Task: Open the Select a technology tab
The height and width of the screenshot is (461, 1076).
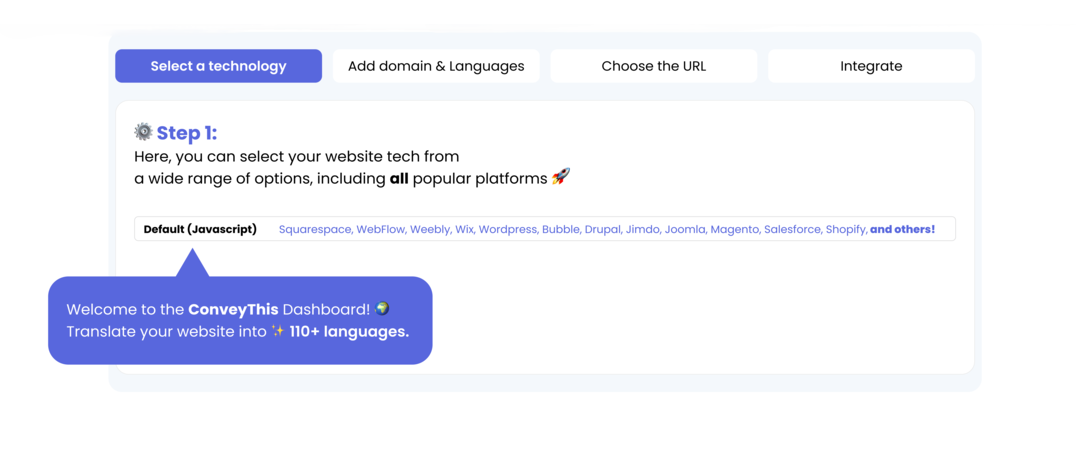Action: click(218, 66)
